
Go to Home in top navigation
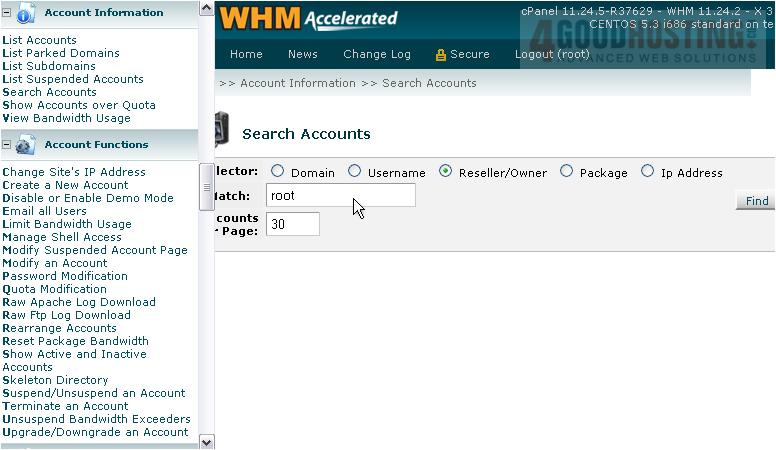coord(246,54)
